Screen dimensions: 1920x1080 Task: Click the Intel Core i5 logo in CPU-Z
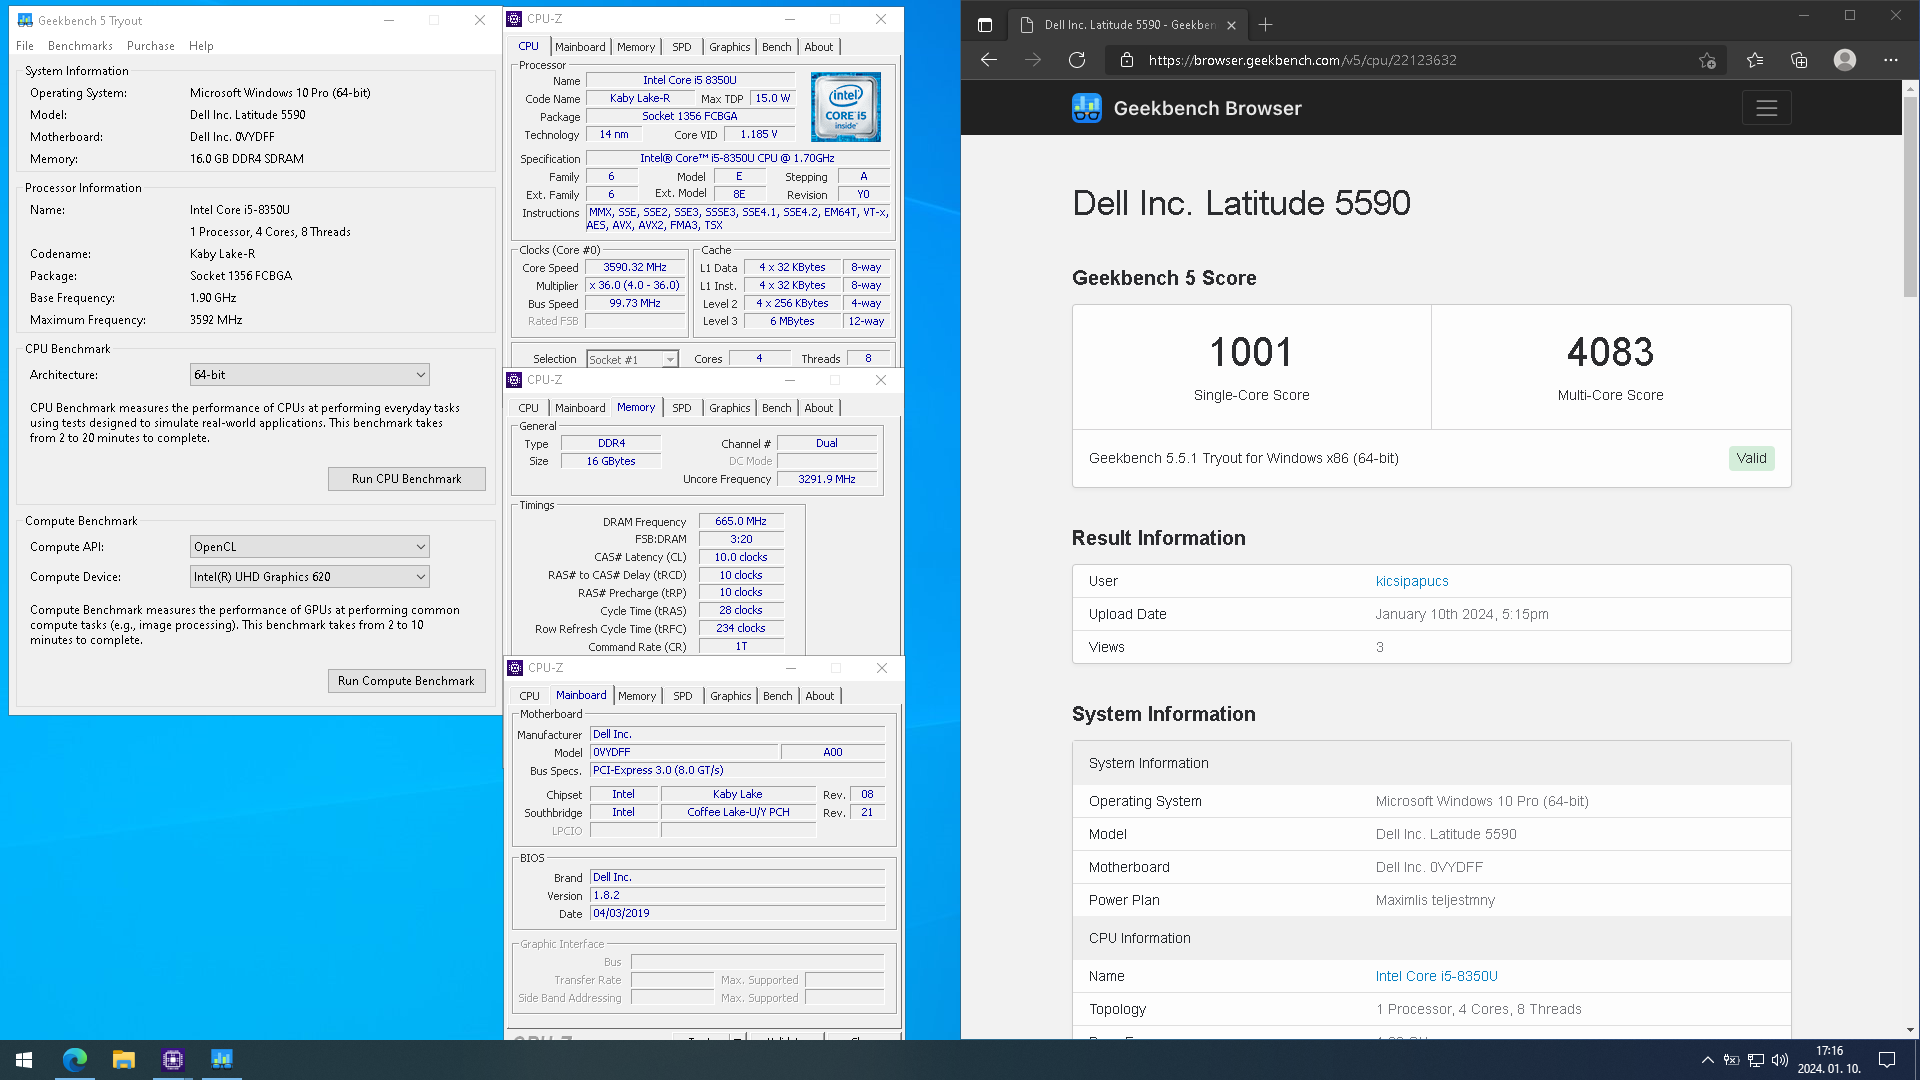pyautogui.click(x=846, y=106)
